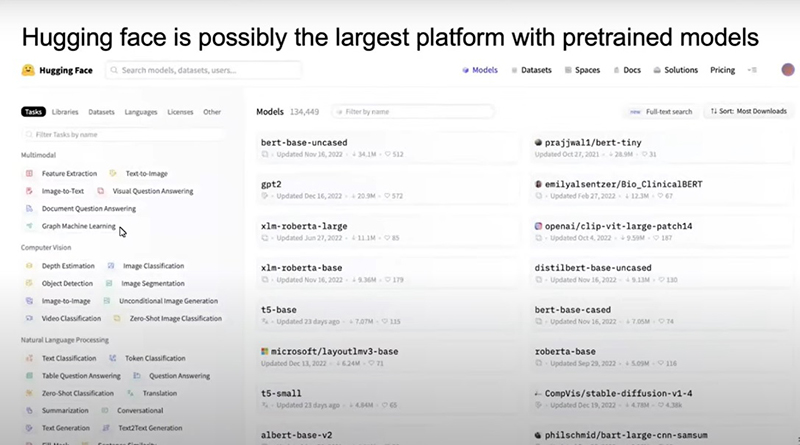Expand the hamburger menu at top right
800x445 pixels.
click(x=752, y=71)
